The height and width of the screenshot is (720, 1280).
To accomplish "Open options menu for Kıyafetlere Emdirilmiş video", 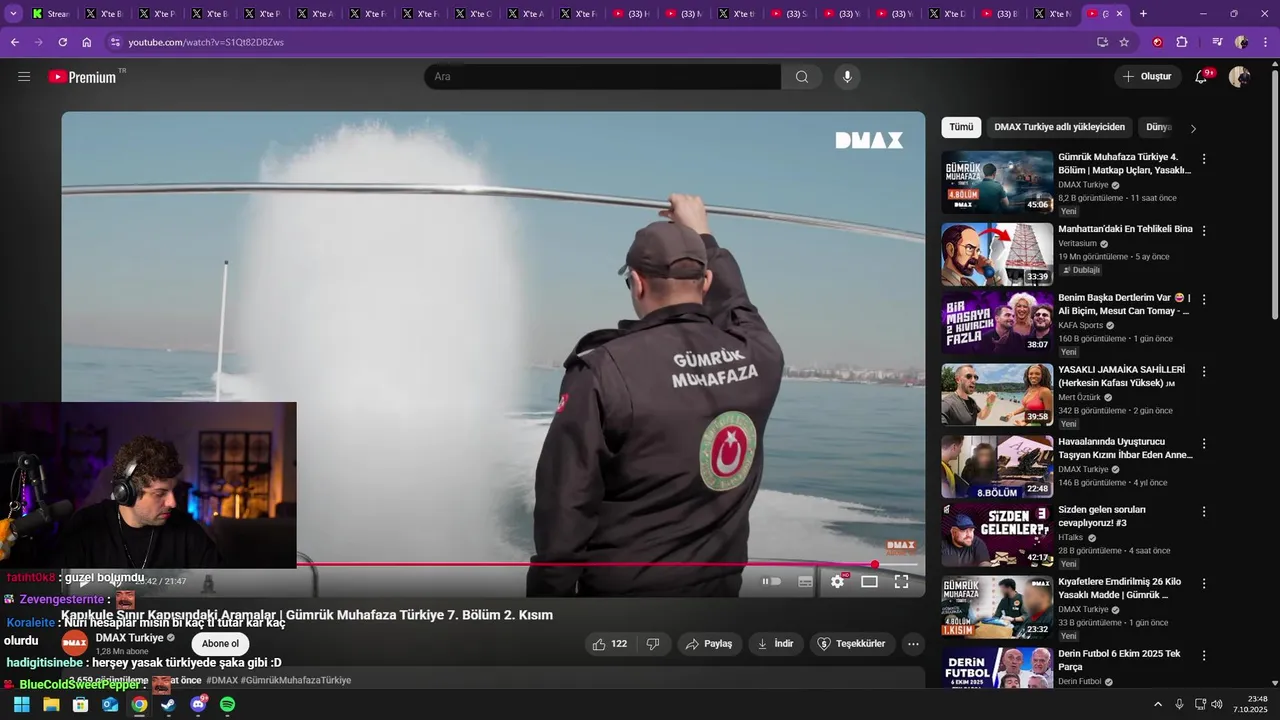I will point(1204,583).
